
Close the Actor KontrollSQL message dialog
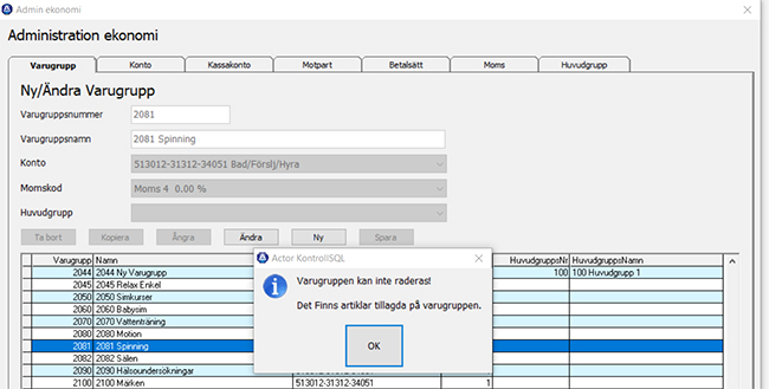tap(479, 259)
